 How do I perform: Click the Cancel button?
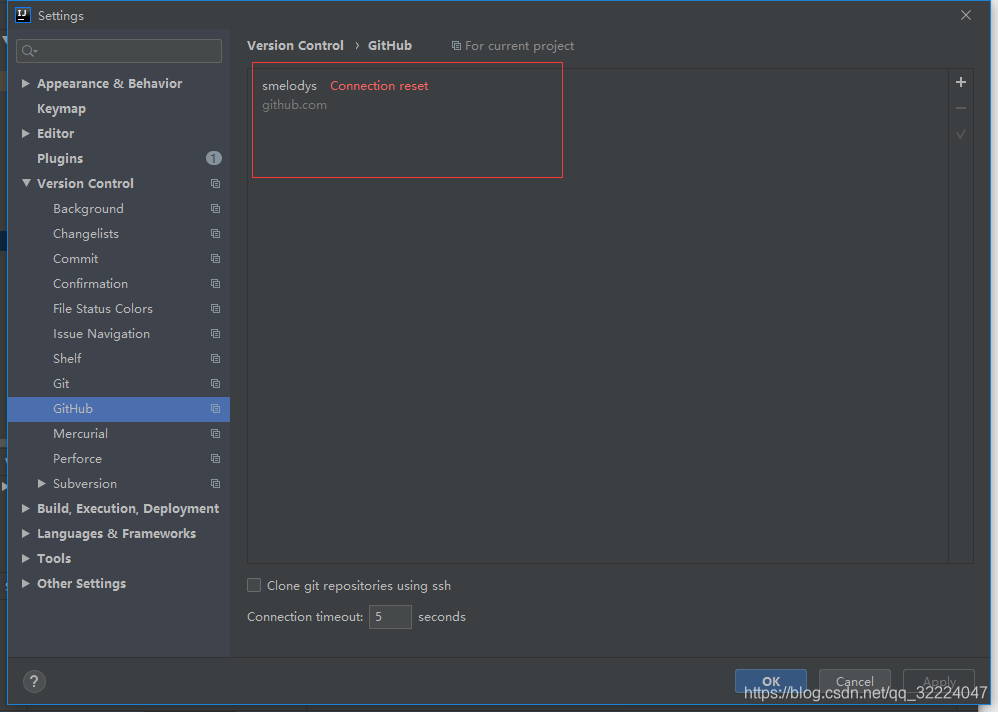point(854,681)
